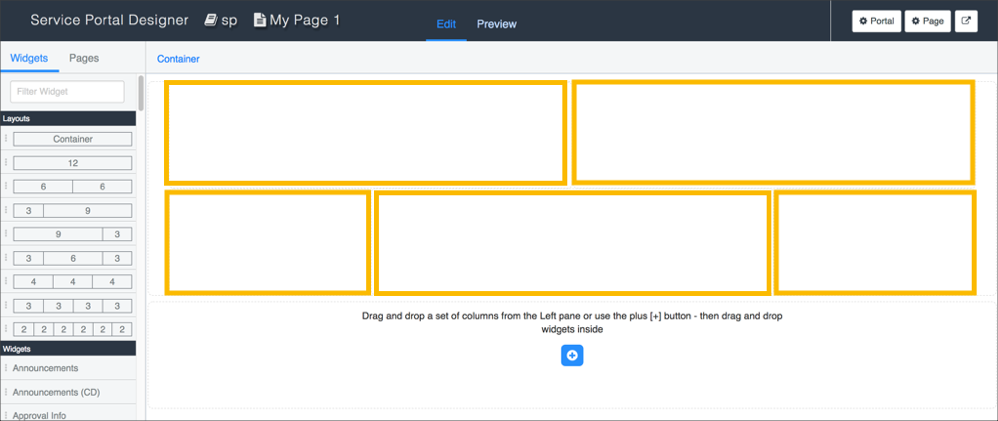
Task: Open the Portal settings button
Action: [x=876, y=21]
